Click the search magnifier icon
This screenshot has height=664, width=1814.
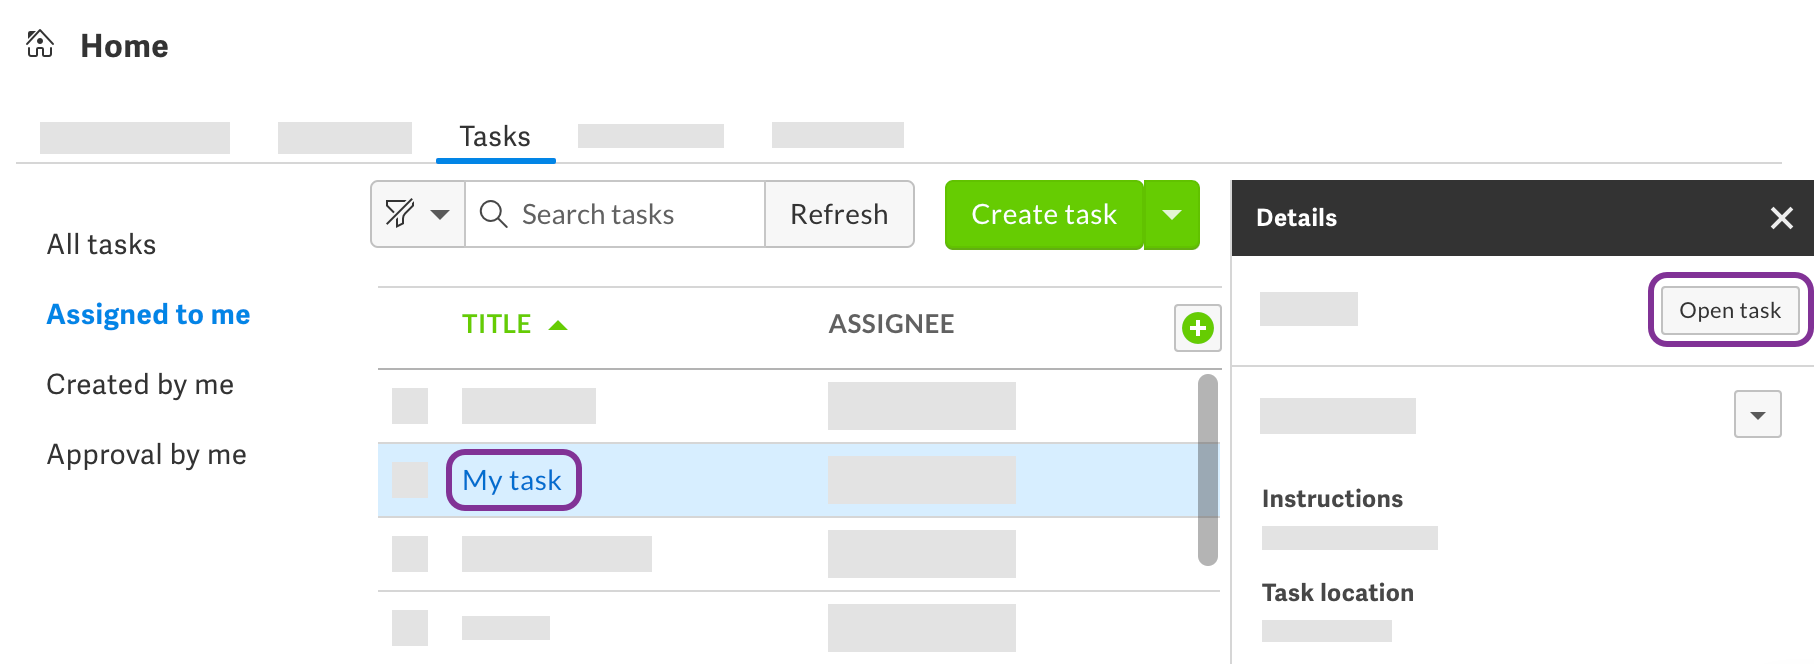(x=493, y=214)
